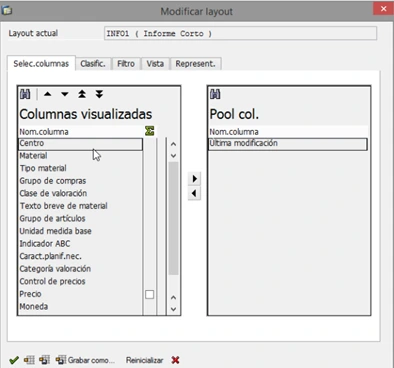Screen dimensions: 394x368
Task: Open the Represent. tab
Action: (x=196, y=64)
